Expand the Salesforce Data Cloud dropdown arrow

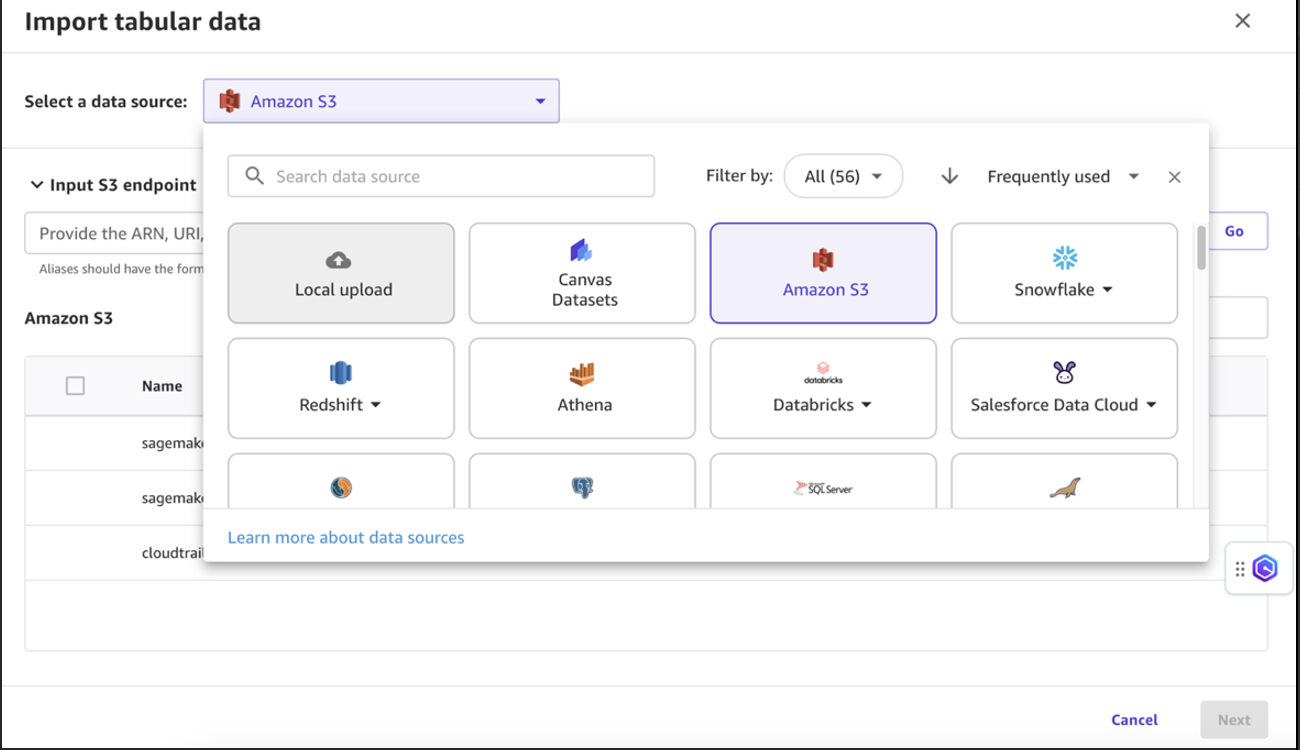(1151, 405)
